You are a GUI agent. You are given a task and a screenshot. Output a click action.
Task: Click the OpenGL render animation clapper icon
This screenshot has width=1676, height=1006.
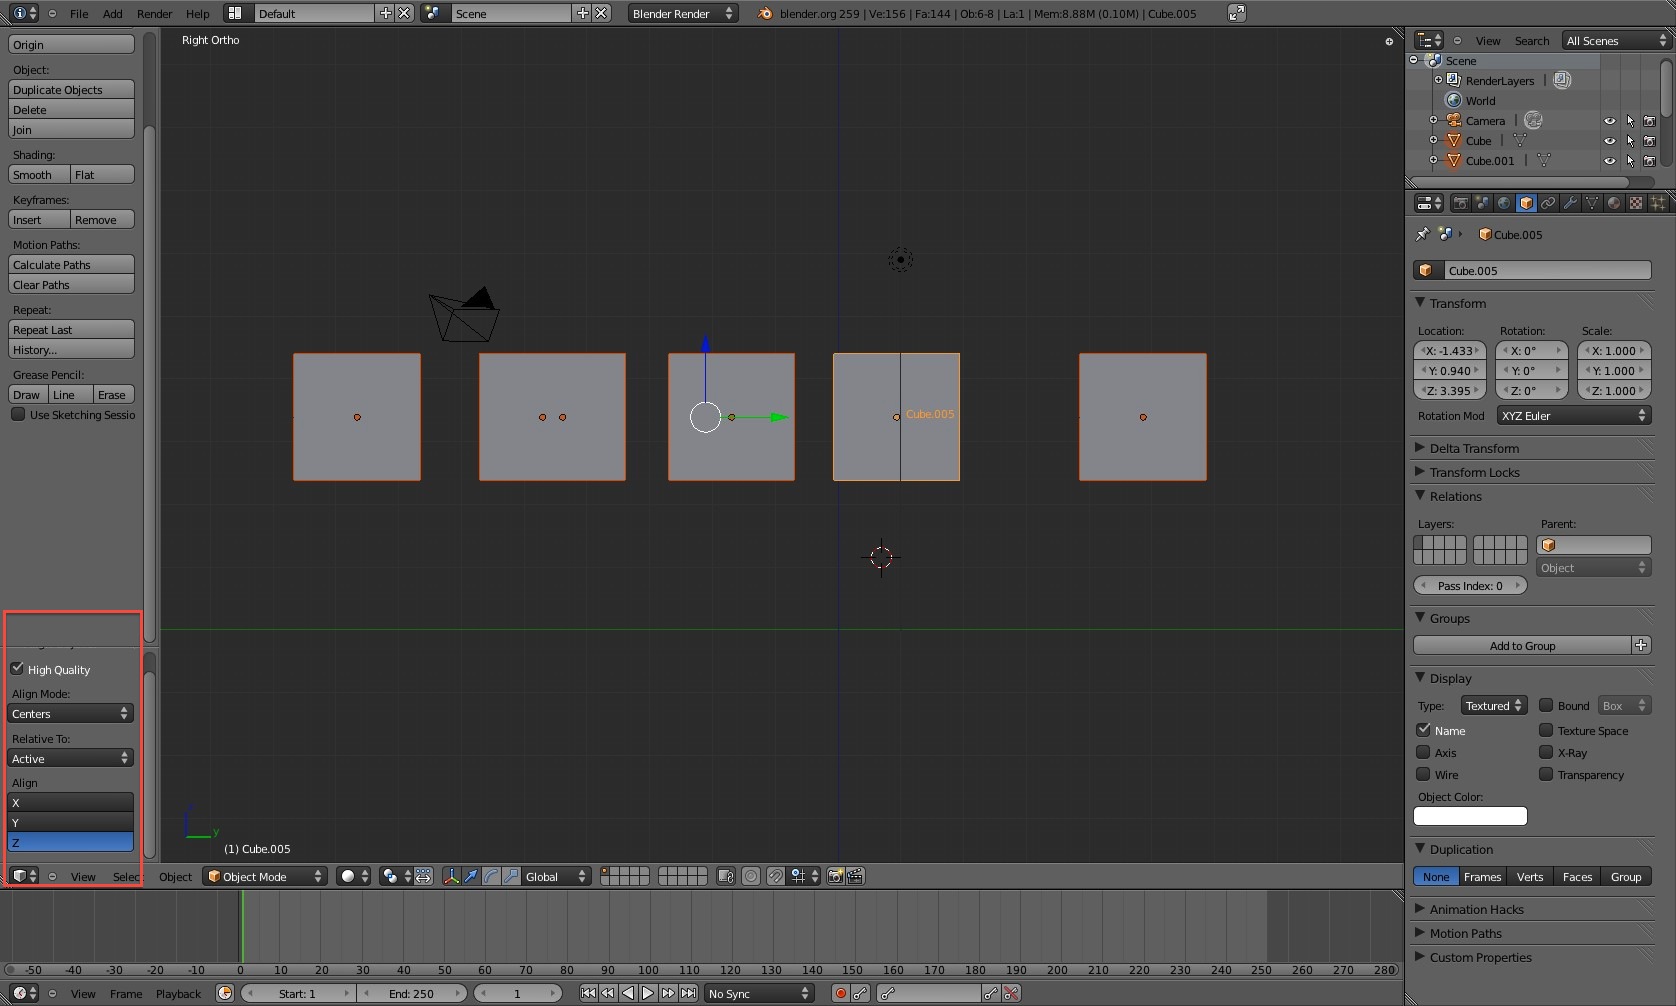[855, 876]
